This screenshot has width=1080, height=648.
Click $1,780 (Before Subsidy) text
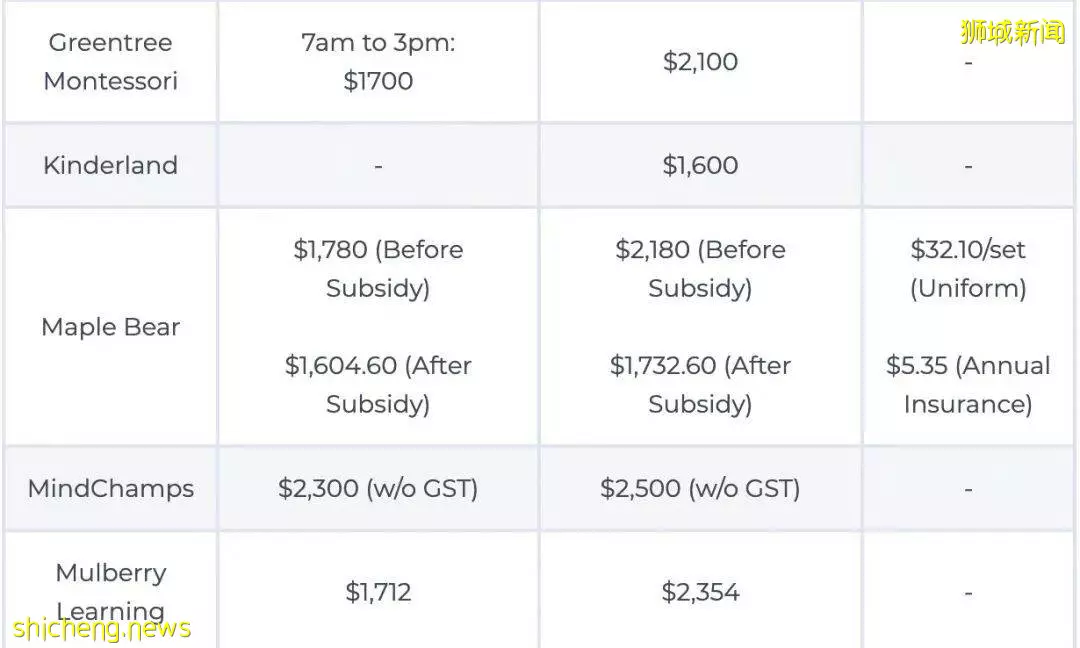378,269
